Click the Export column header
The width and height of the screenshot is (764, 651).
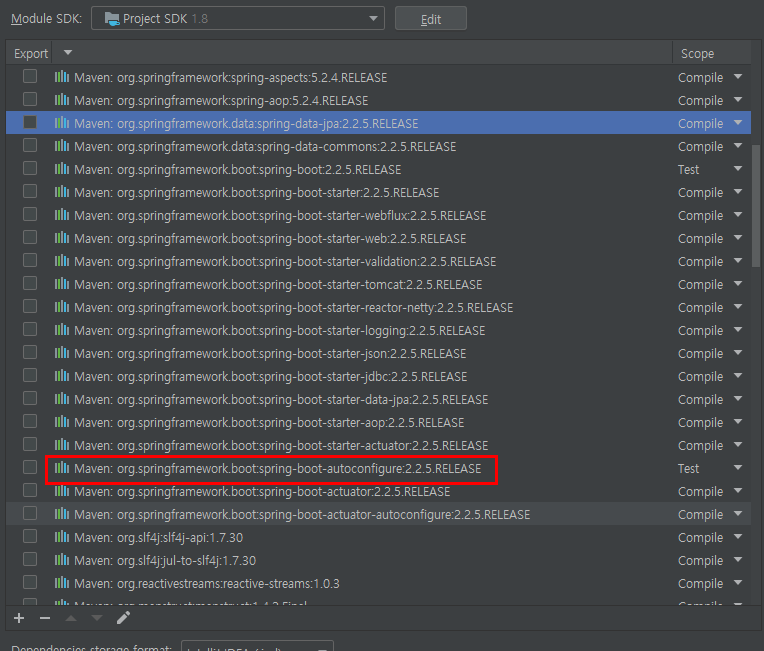click(31, 54)
